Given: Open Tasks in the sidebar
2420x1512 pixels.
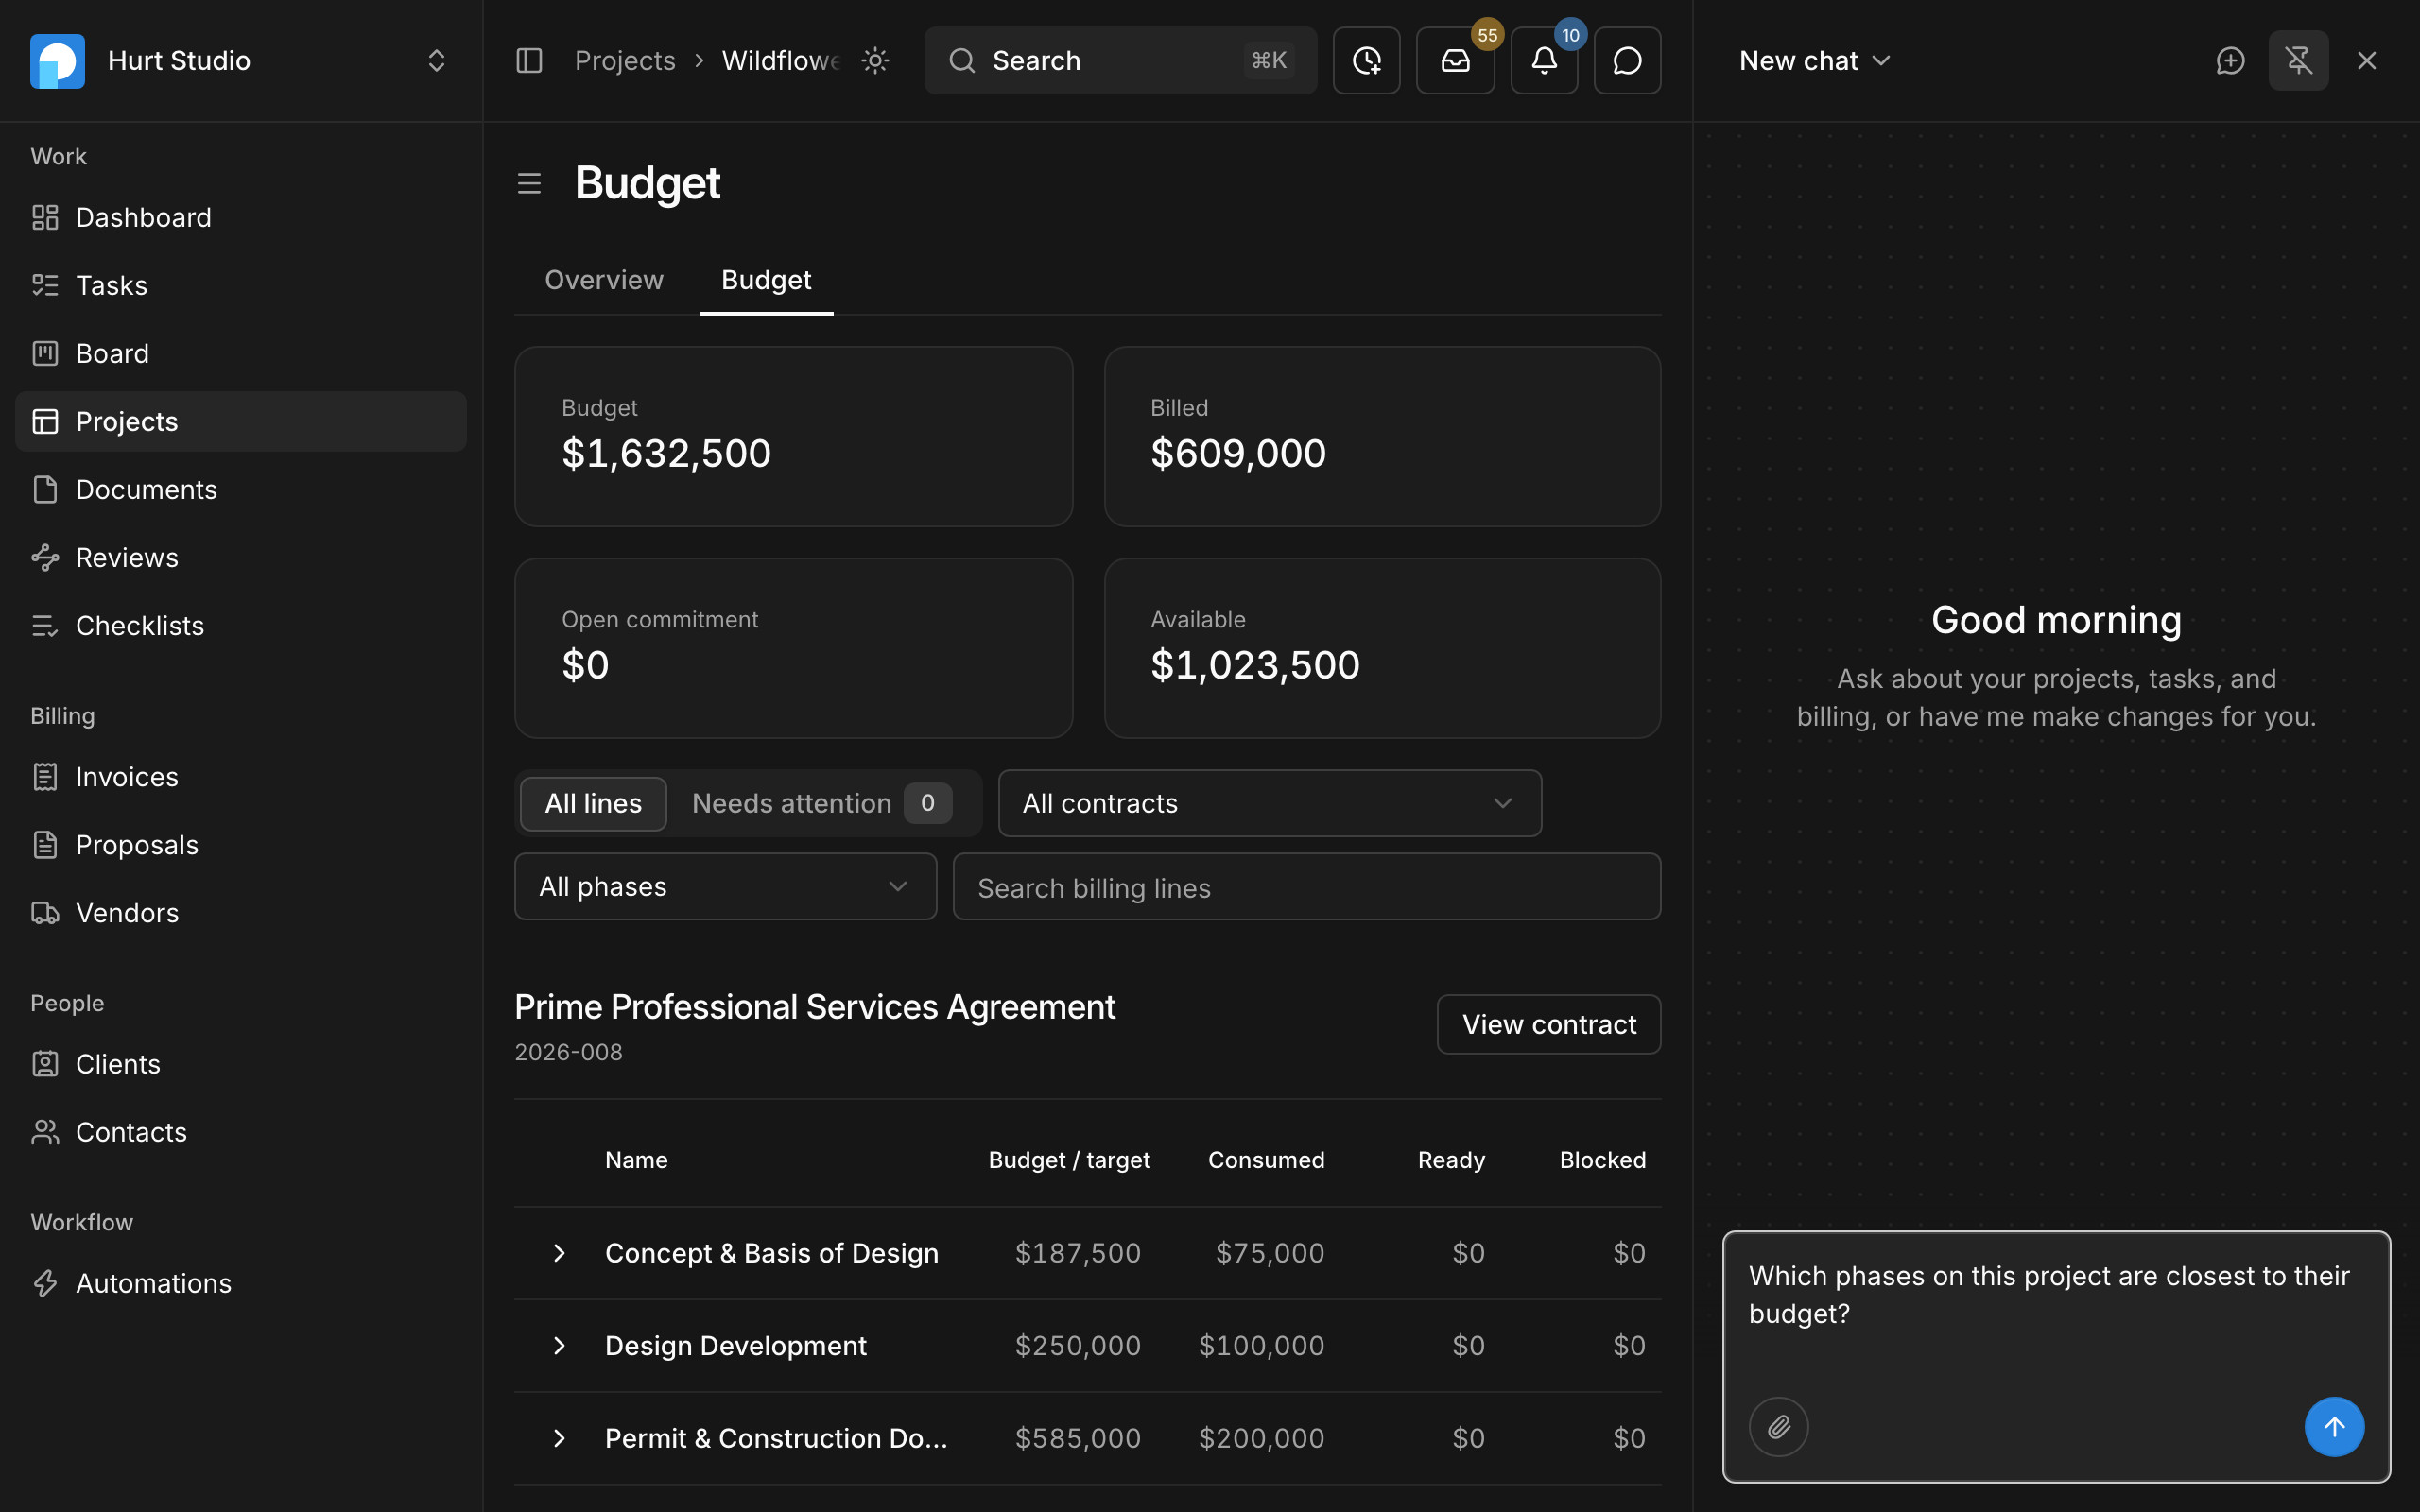Looking at the screenshot, I should click(241, 285).
